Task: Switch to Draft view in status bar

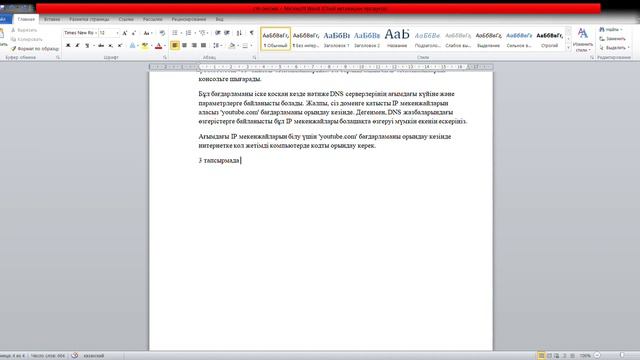Action: pyautogui.click(x=572, y=356)
